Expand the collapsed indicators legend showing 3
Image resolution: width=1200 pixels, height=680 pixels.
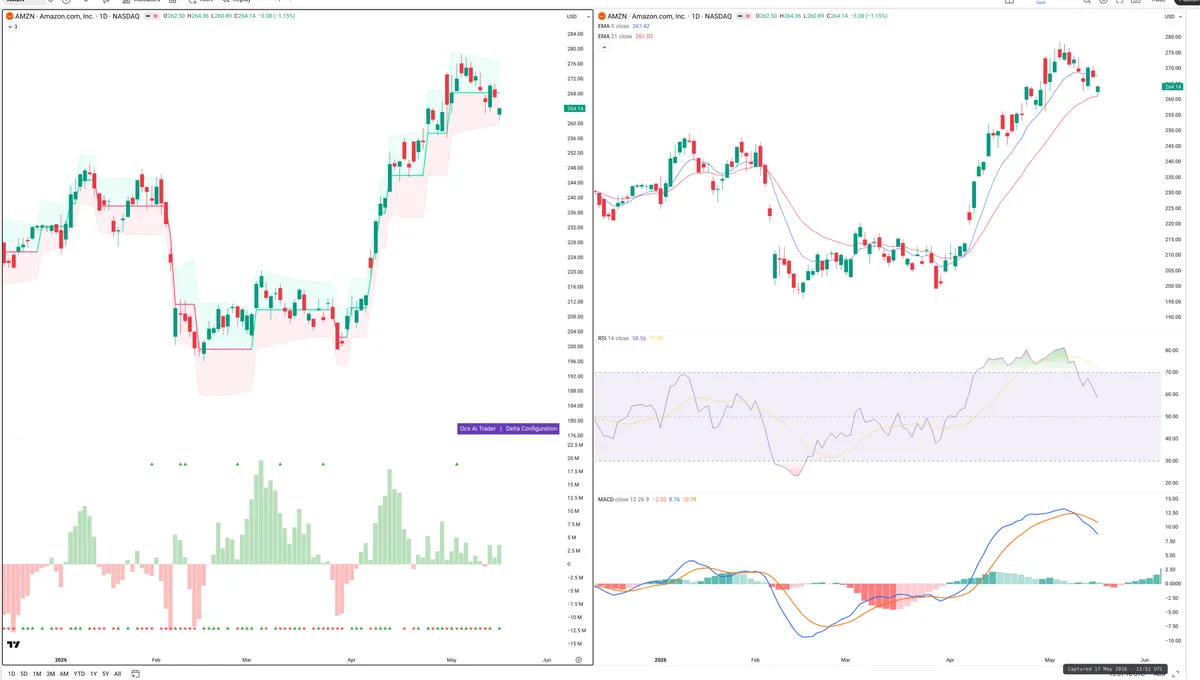[13, 26]
